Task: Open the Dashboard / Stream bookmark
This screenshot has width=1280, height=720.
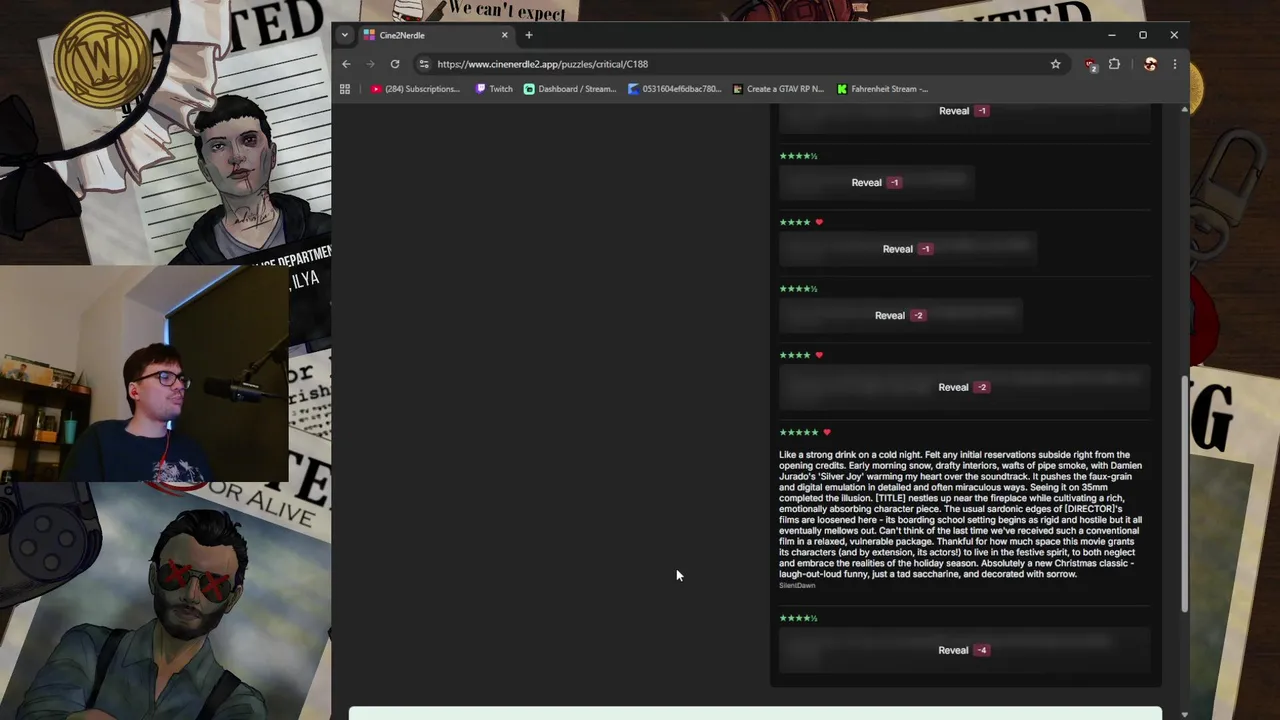Action: [x=570, y=89]
